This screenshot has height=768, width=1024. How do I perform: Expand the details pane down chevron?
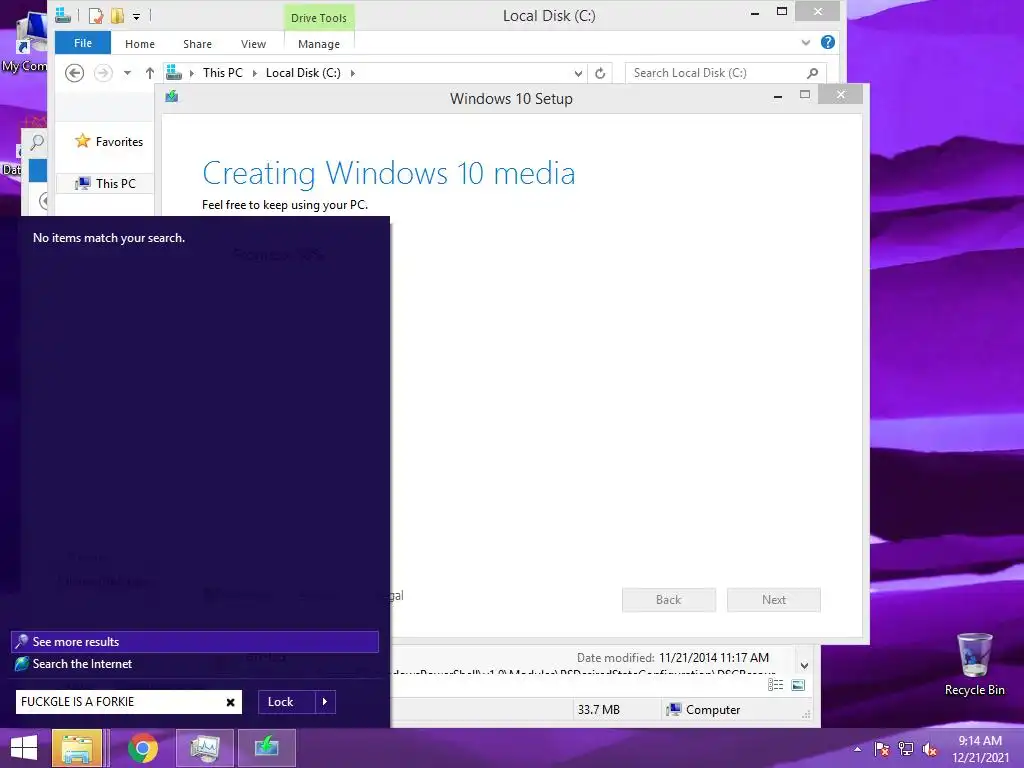click(x=804, y=665)
